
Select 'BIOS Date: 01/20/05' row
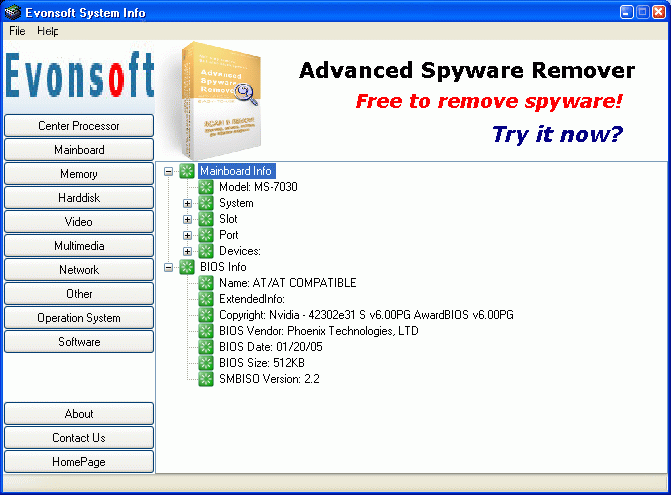pyautogui.click(x=270, y=347)
